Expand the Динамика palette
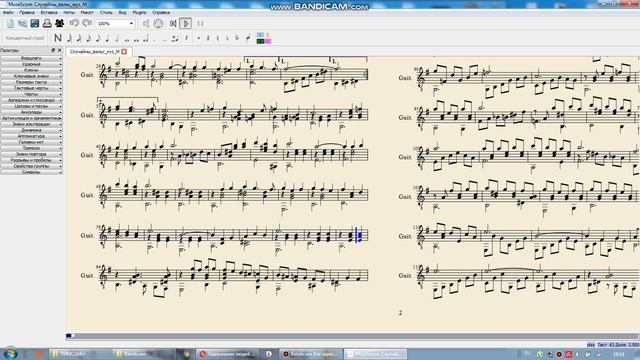This screenshot has width=640, height=360. [31, 130]
